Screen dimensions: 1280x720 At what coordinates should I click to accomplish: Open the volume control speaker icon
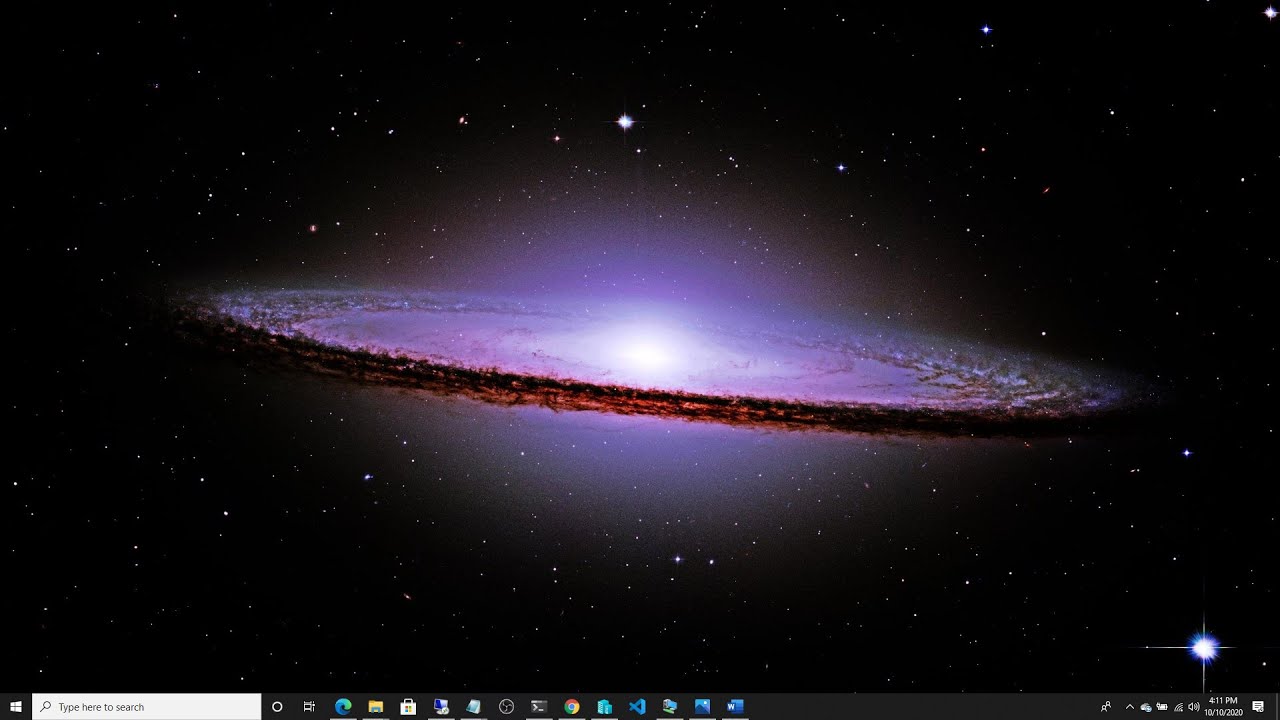[1194, 707]
